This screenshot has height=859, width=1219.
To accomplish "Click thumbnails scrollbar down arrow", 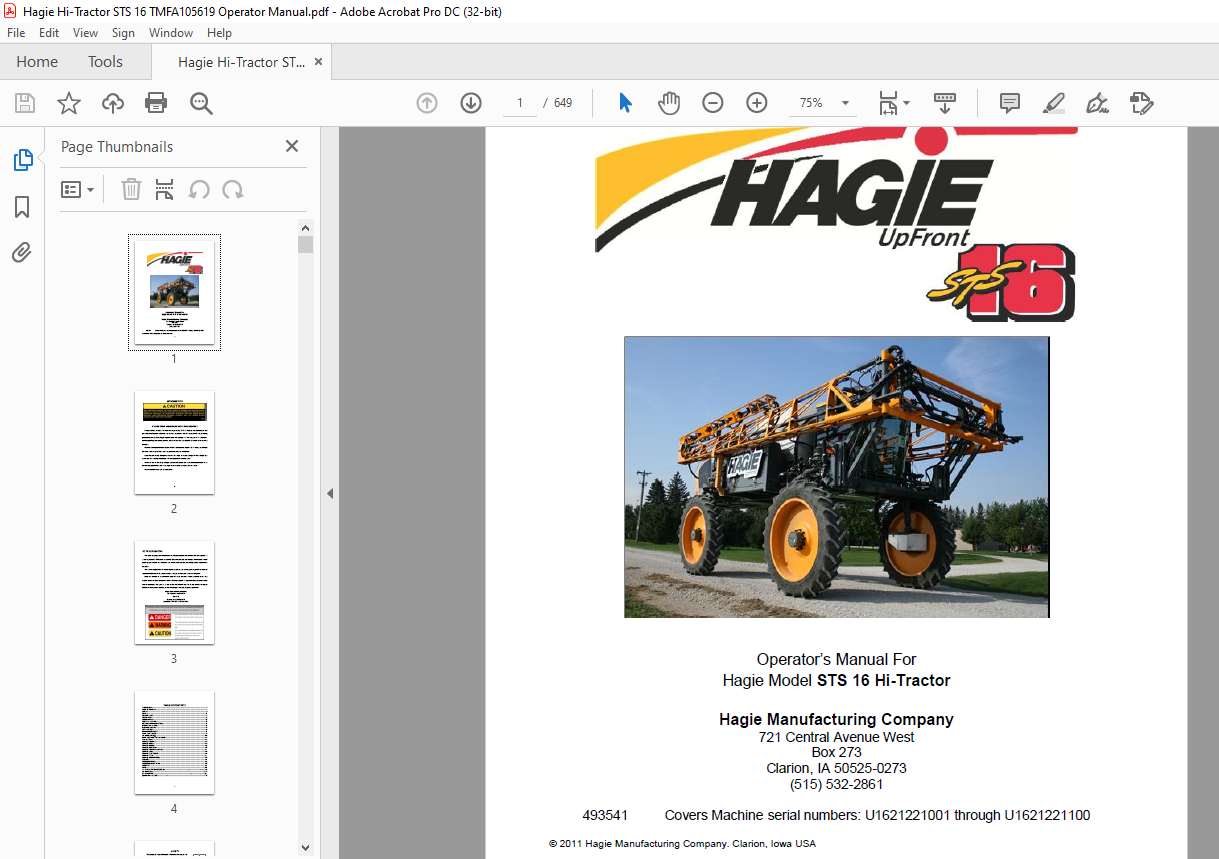I will point(306,848).
